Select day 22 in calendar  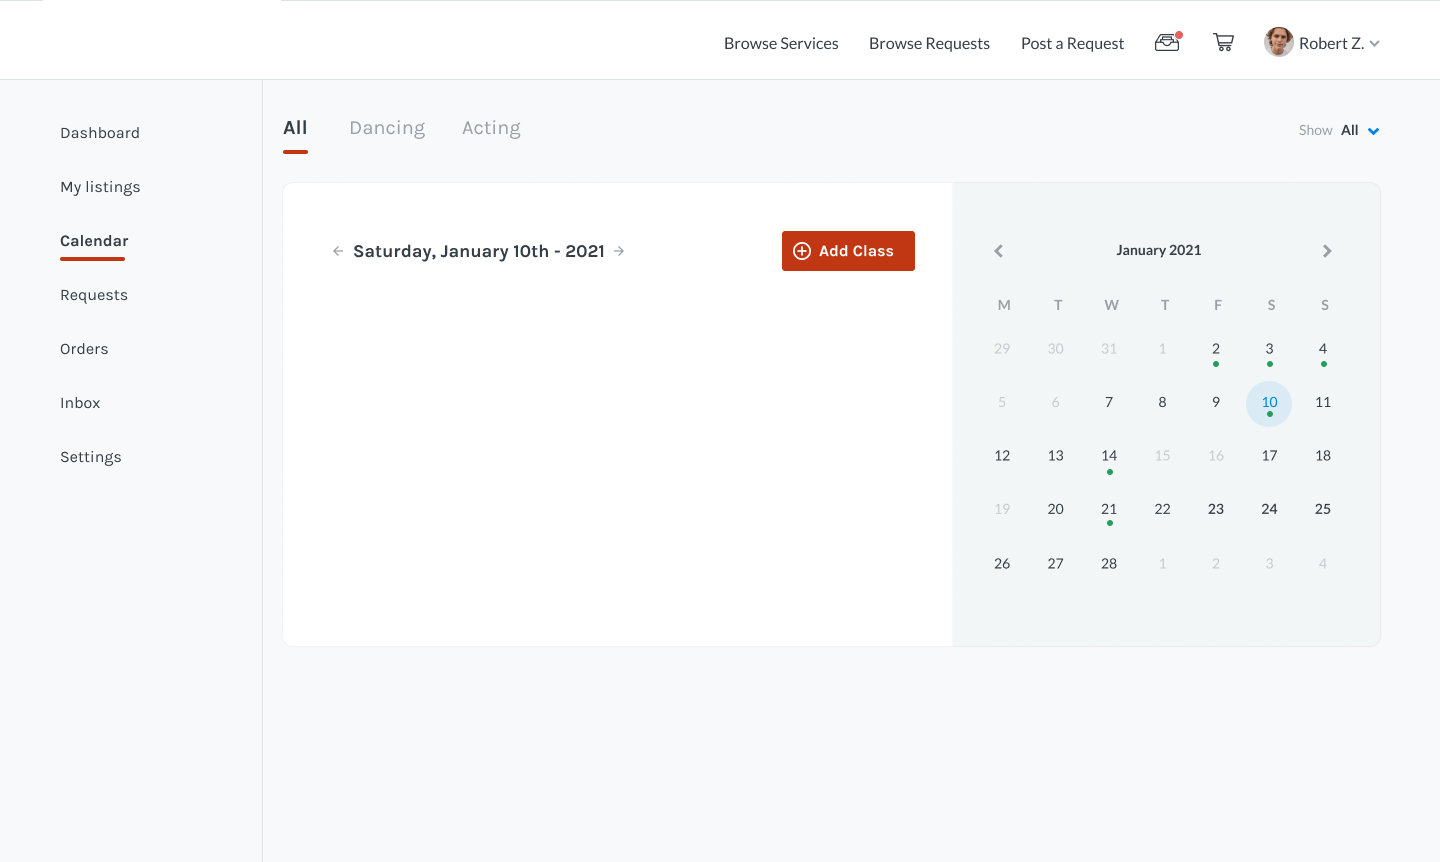1162,509
